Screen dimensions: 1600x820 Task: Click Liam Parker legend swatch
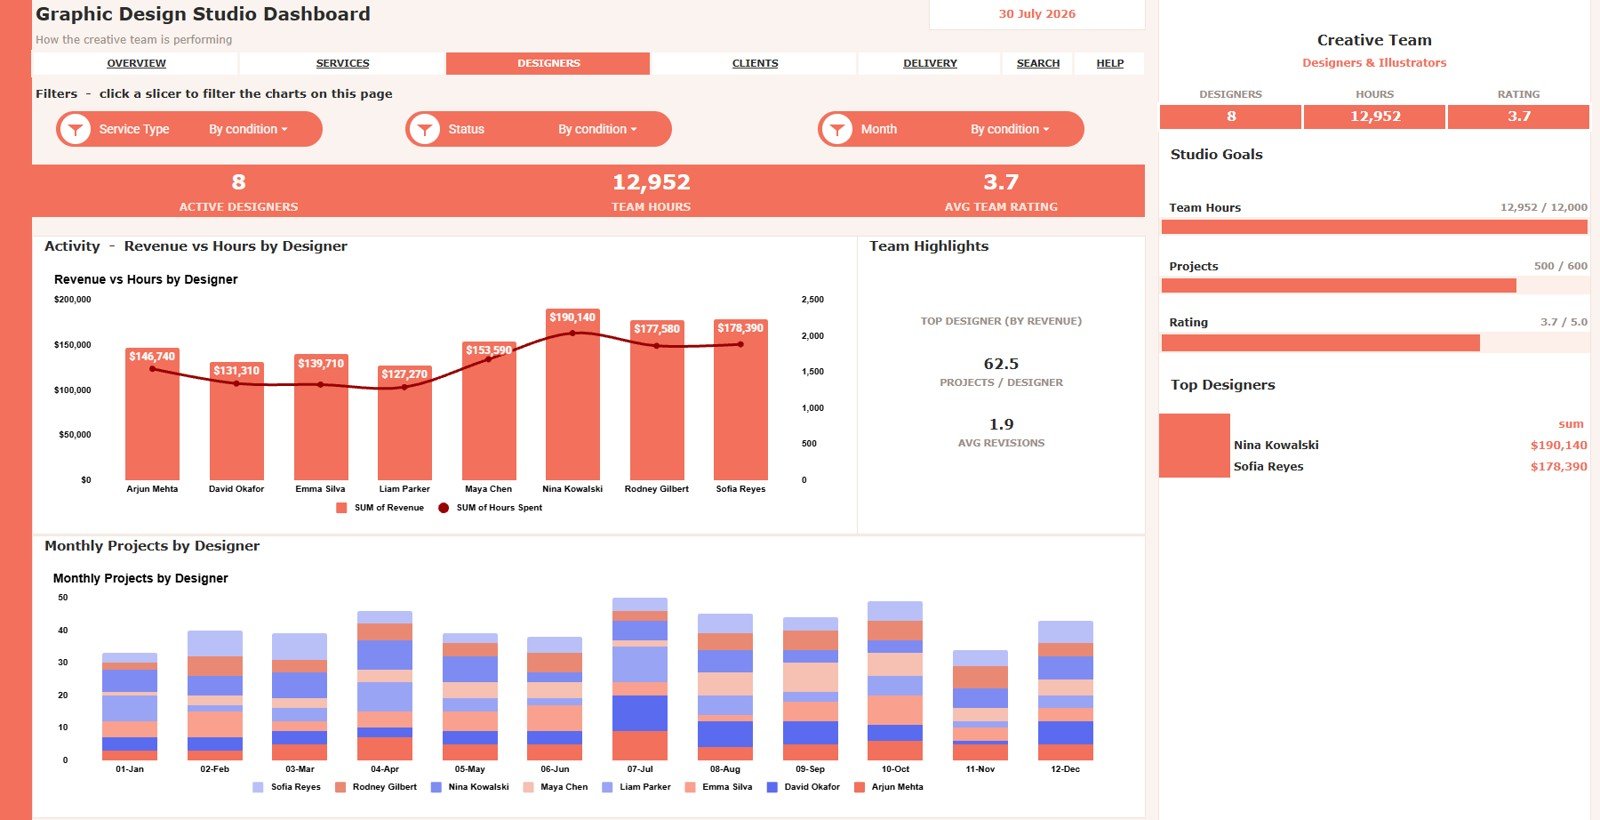(x=607, y=787)
